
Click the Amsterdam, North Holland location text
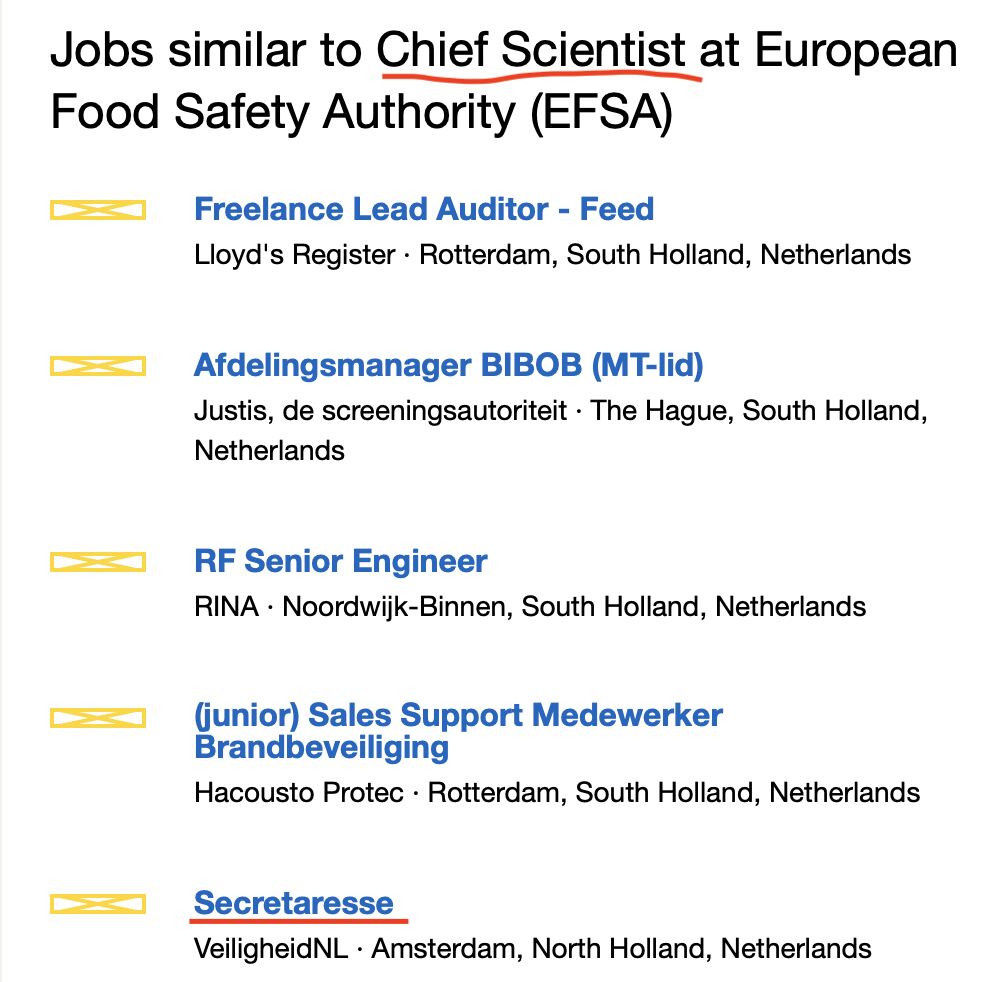[x=622, y=948]
